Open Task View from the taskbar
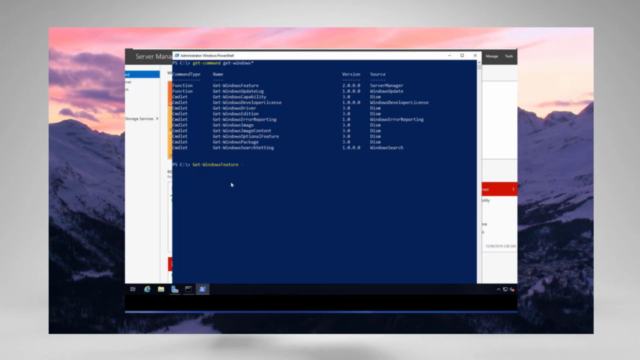Image resolution: width=640 pixels, height=360 pixels. pyautogui.click(x=133, y=289)
